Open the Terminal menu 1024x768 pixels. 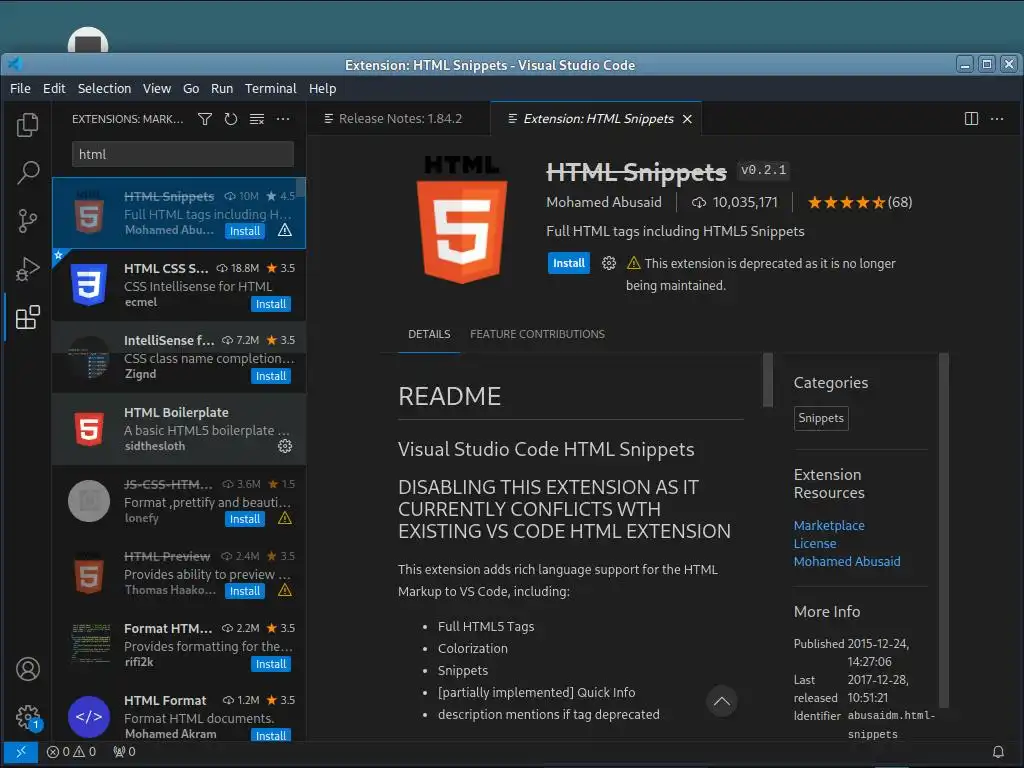click(x=270, y=88)
